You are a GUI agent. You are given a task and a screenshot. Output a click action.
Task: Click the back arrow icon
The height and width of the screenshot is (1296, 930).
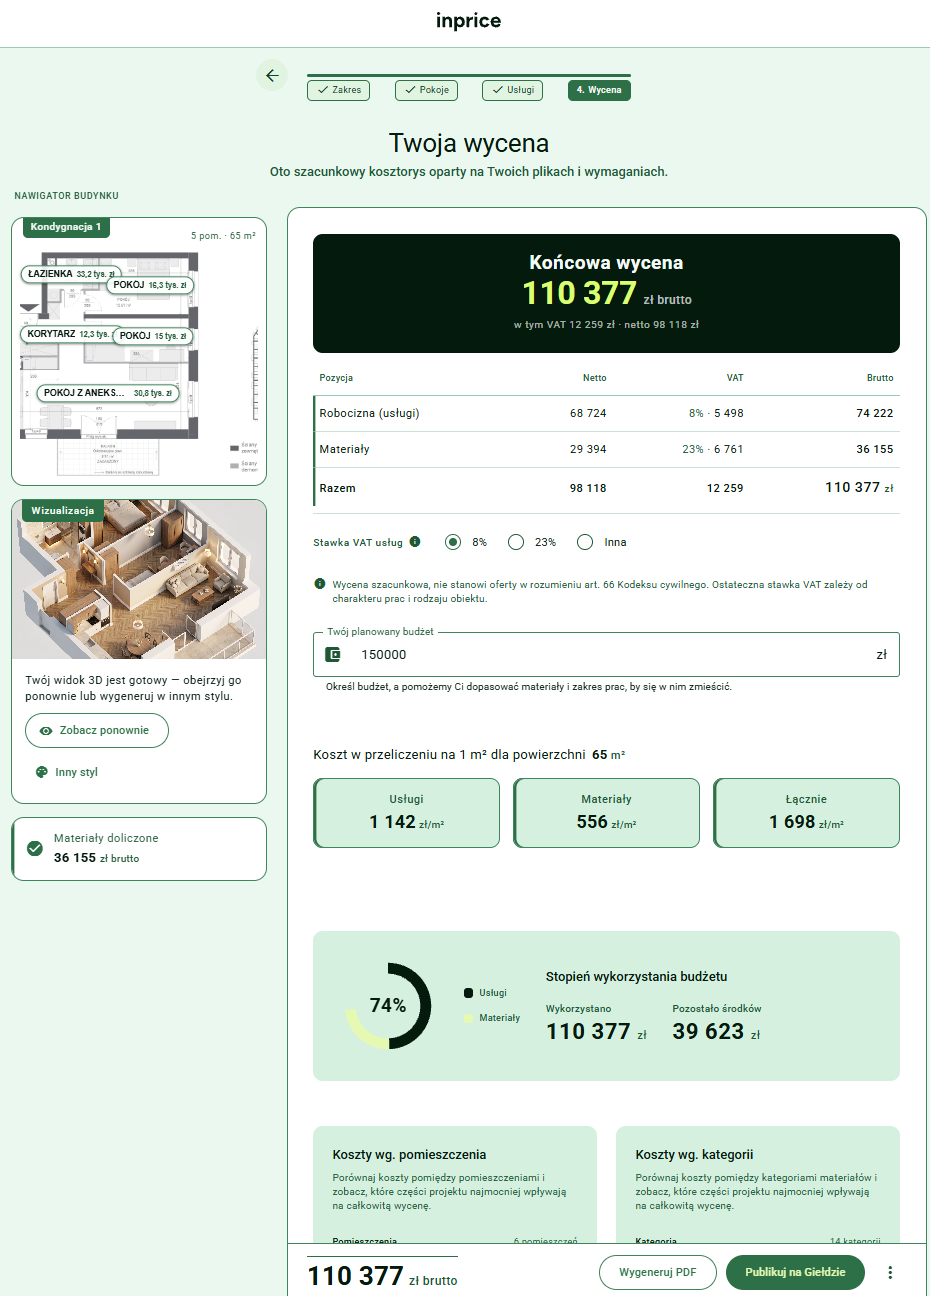pos(272,75)
